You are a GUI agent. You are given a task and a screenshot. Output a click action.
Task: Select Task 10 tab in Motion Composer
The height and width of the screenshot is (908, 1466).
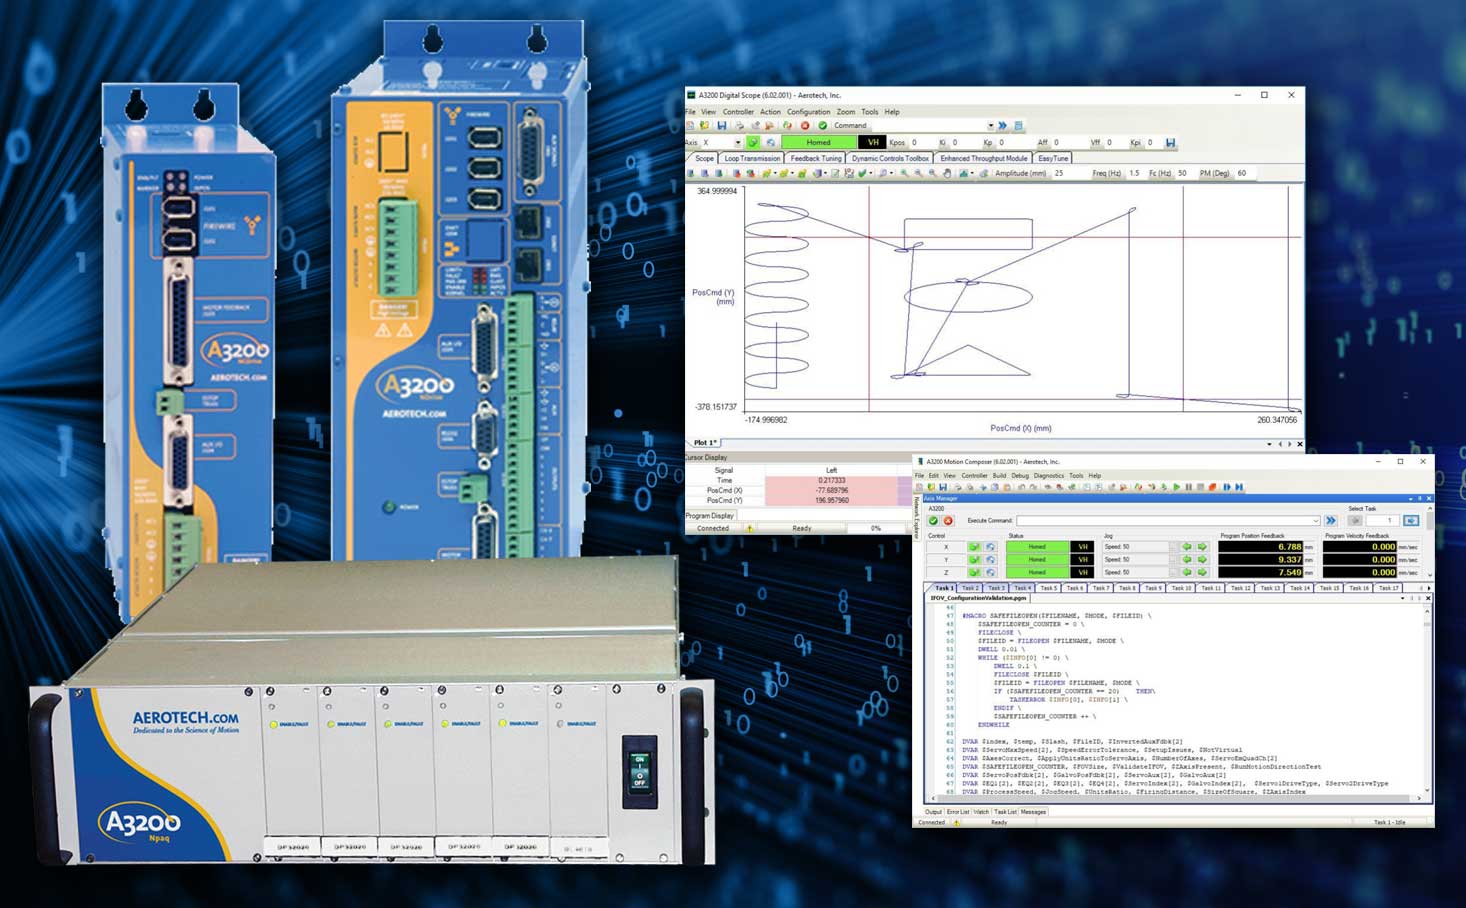pyautogui.click(x=1181, y=588)
